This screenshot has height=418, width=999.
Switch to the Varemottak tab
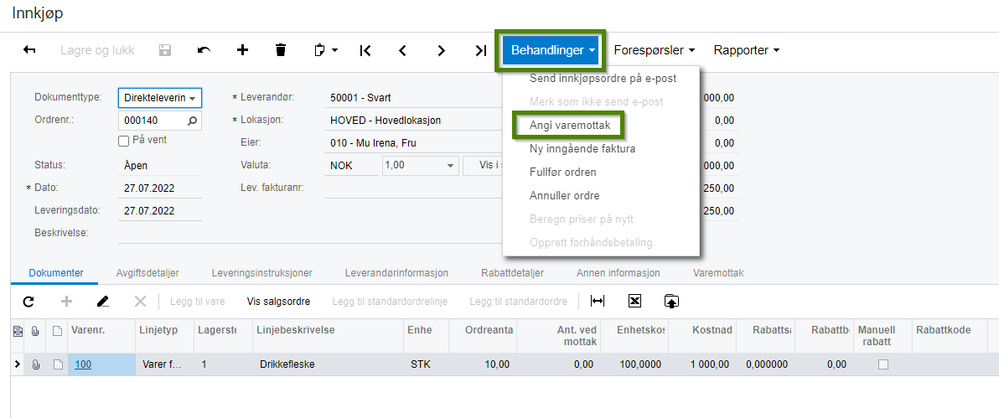718,273
